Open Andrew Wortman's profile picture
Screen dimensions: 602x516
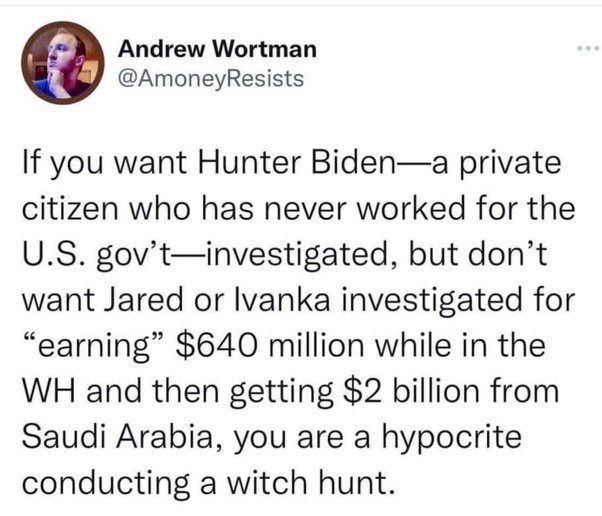click(x=63, y=63)
